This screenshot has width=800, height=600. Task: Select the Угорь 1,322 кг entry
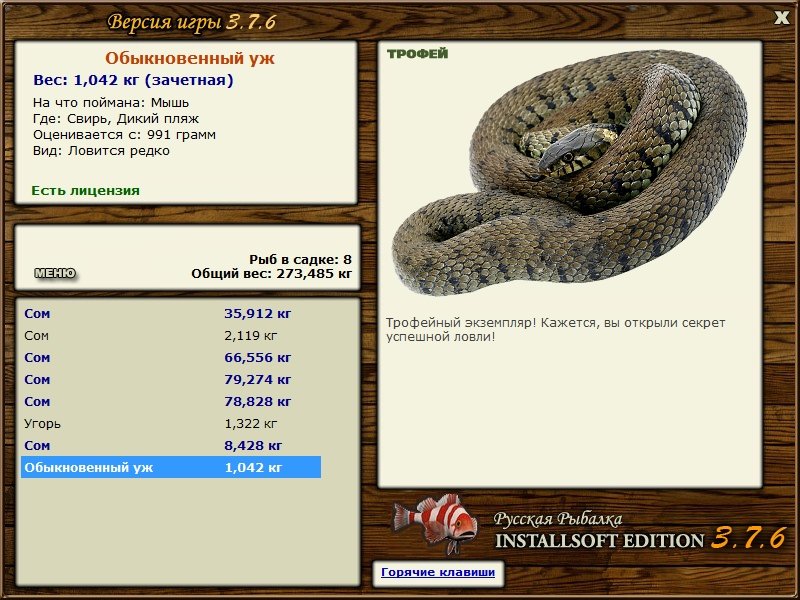[x=171, y=423]
